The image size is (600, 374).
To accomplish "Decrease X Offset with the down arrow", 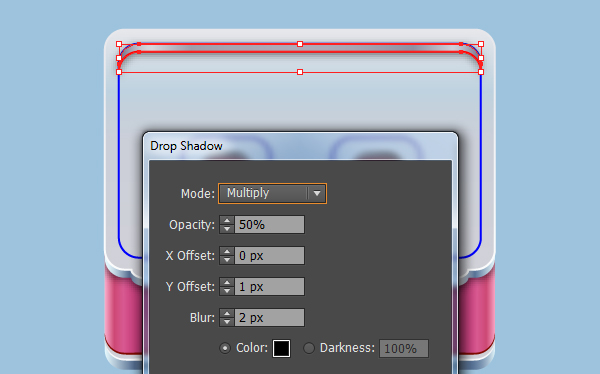I will tap(227, 260).
